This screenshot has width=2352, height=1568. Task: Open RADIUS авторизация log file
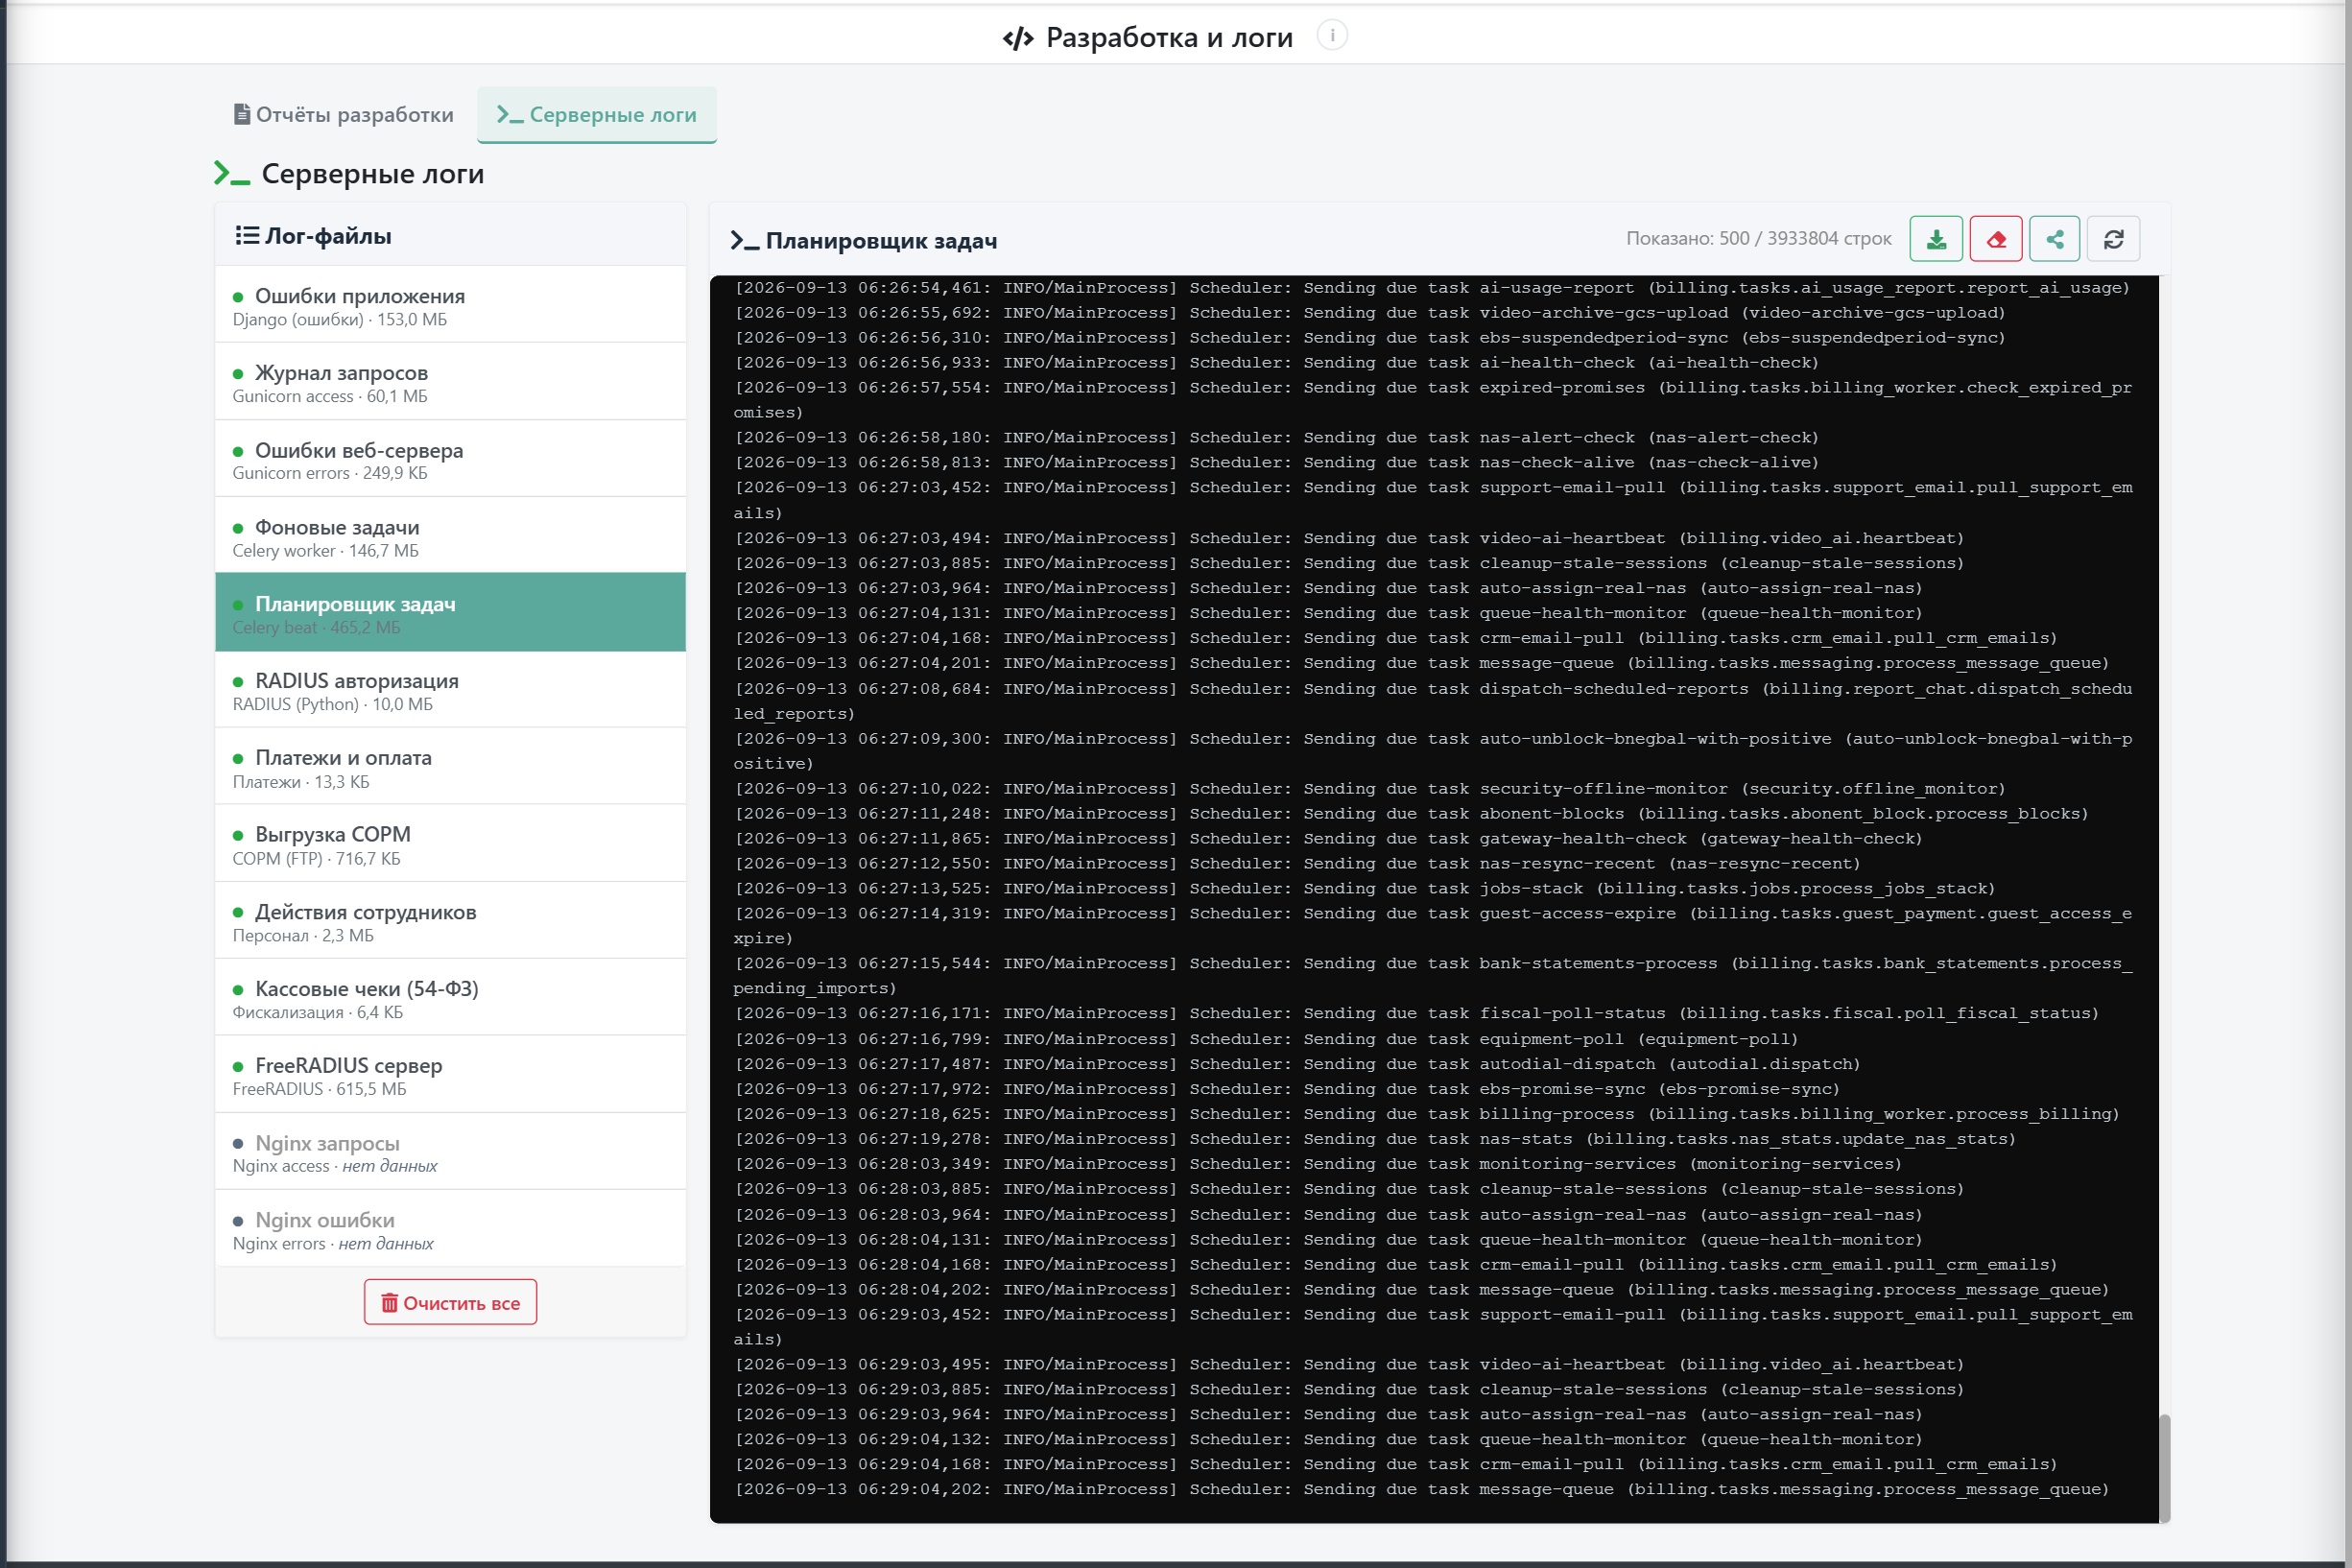click(450, 691)
